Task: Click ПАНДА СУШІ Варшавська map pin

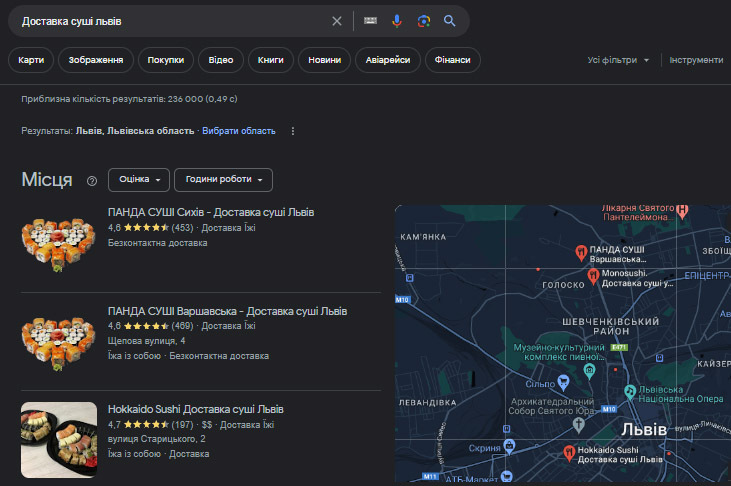Action: (581, 253)
